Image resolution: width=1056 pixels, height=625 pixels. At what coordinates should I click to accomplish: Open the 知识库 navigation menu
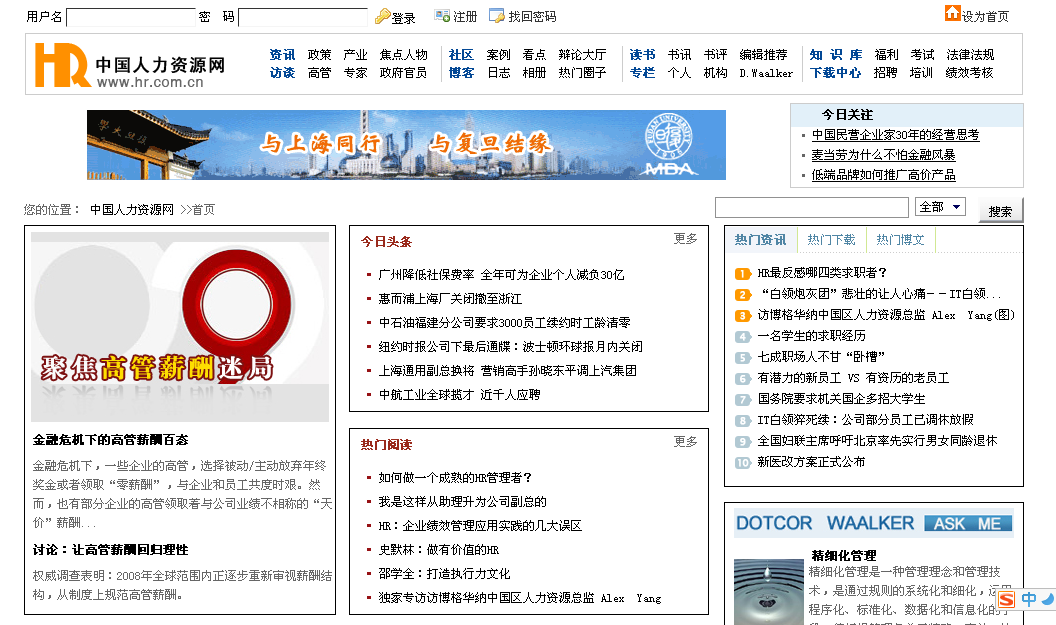pos(836,55)
